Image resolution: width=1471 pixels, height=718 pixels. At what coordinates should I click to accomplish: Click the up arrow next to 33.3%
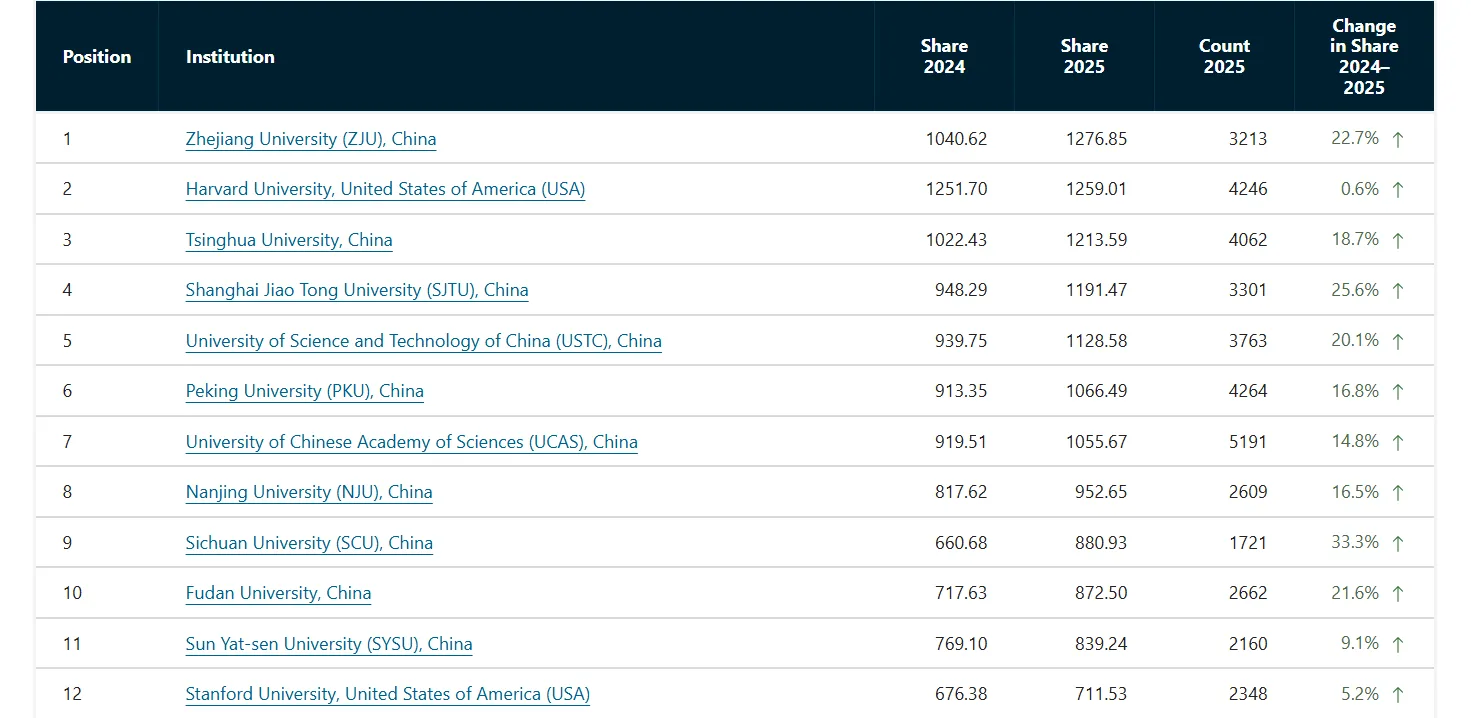(x=1398, y=543)
